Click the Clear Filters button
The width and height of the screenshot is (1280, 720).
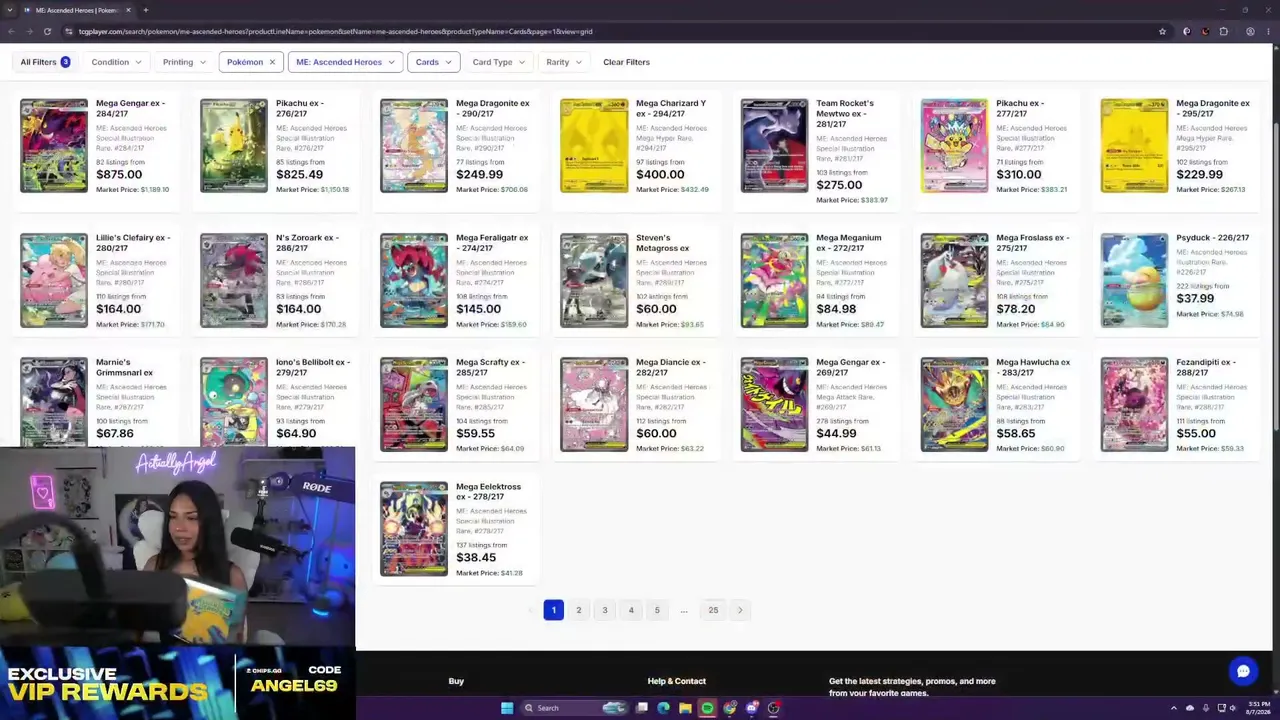point(626,62)
